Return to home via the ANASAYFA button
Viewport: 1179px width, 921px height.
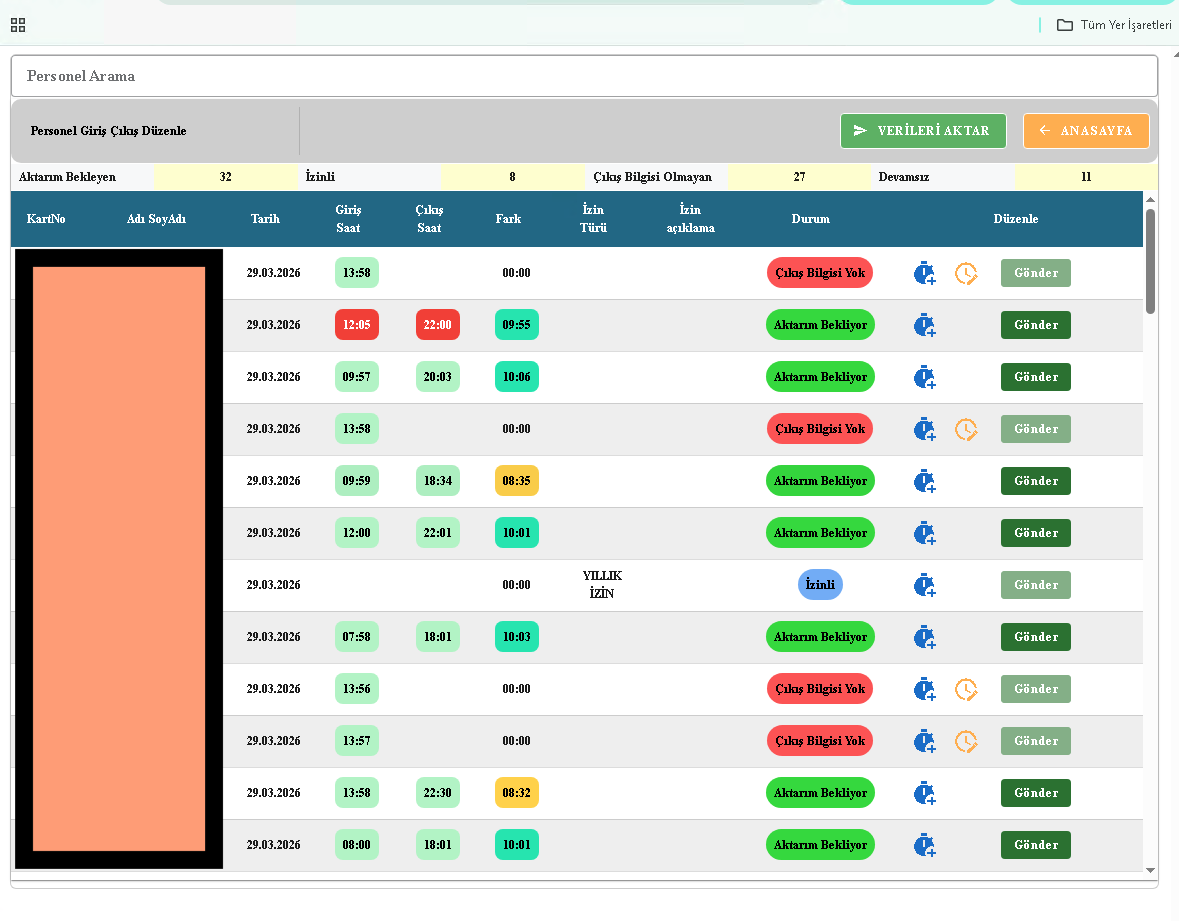point(1086,130)
